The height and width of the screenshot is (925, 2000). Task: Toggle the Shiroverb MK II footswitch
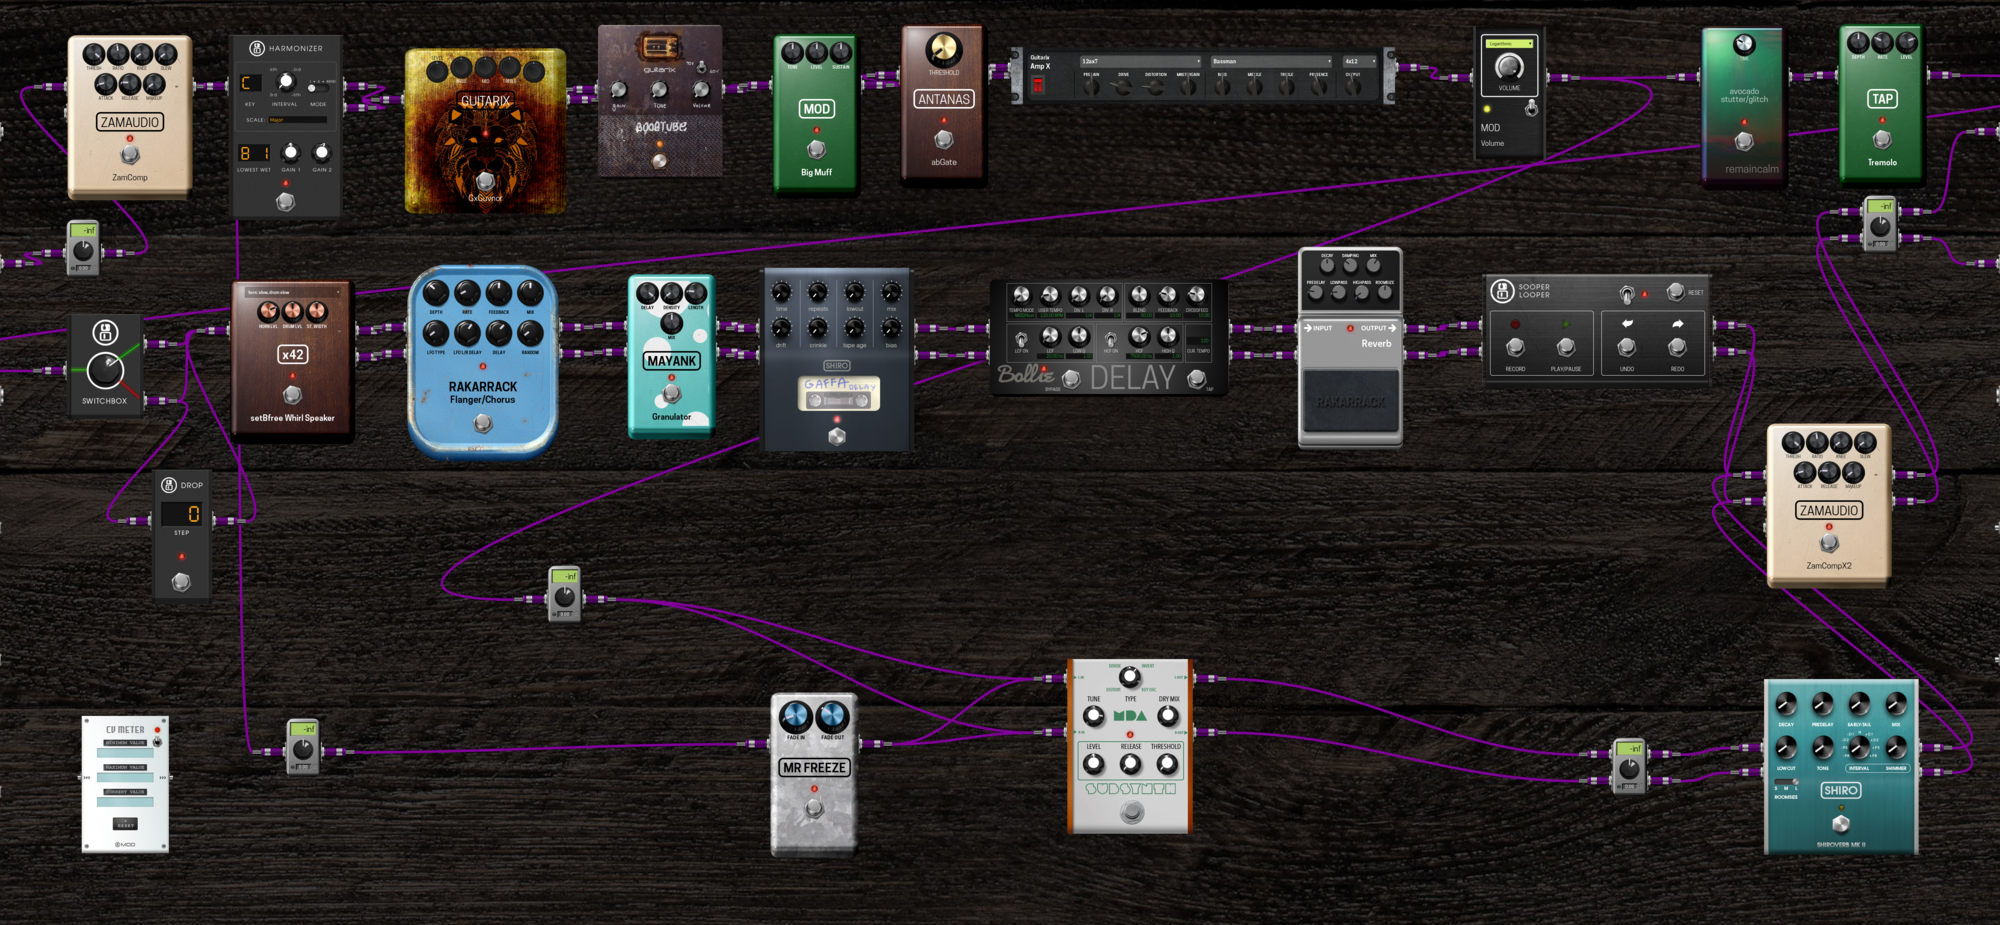pyautogui.click(x=1841, y=824)
